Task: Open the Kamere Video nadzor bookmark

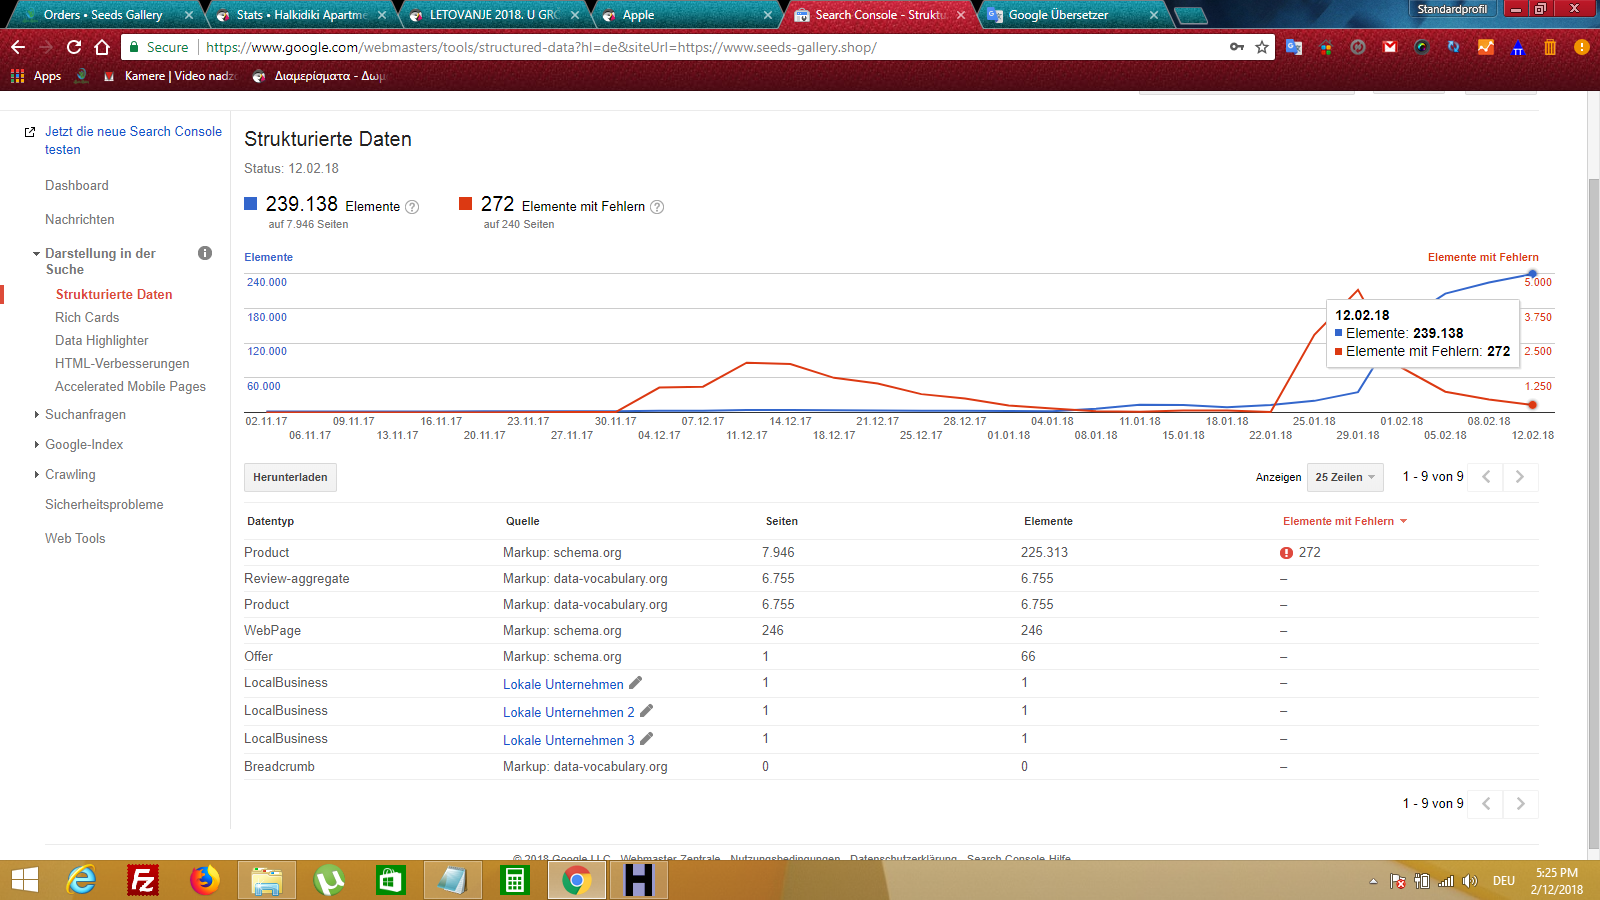Action: click(x=170, y=76)
